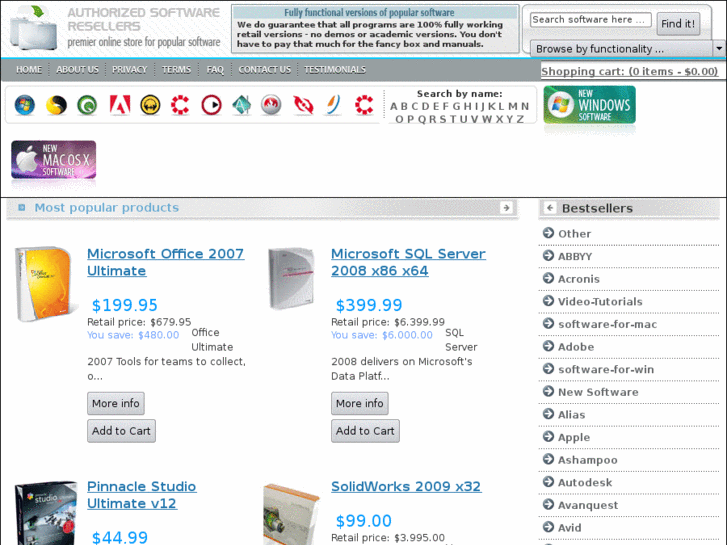Open Microsoft Office 2007 Ultimate link
This screenshot has width=727, height=545.
[166, 262]
